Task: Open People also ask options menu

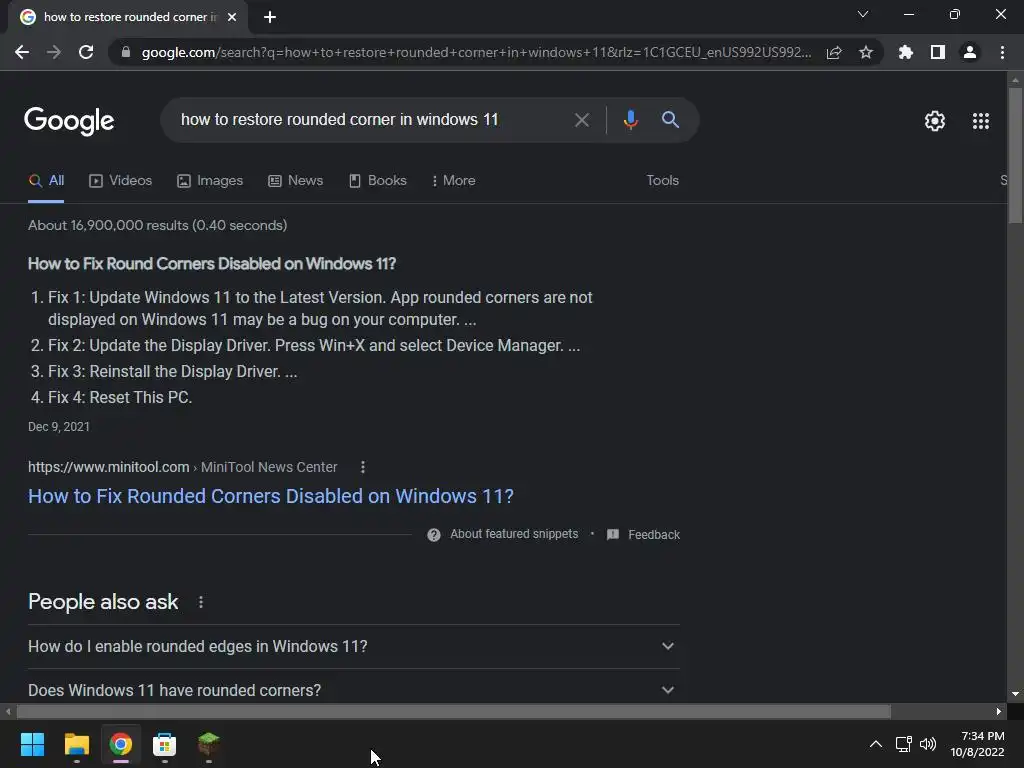Action: pyautogui.click(x=201, y=602)
